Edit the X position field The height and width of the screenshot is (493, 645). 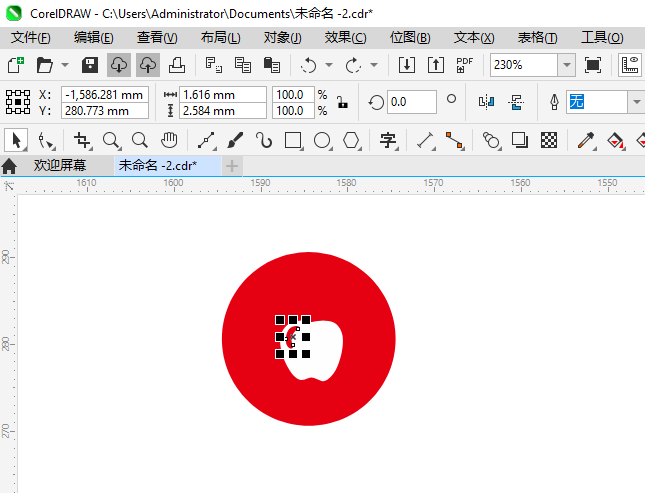coord(105,95)
